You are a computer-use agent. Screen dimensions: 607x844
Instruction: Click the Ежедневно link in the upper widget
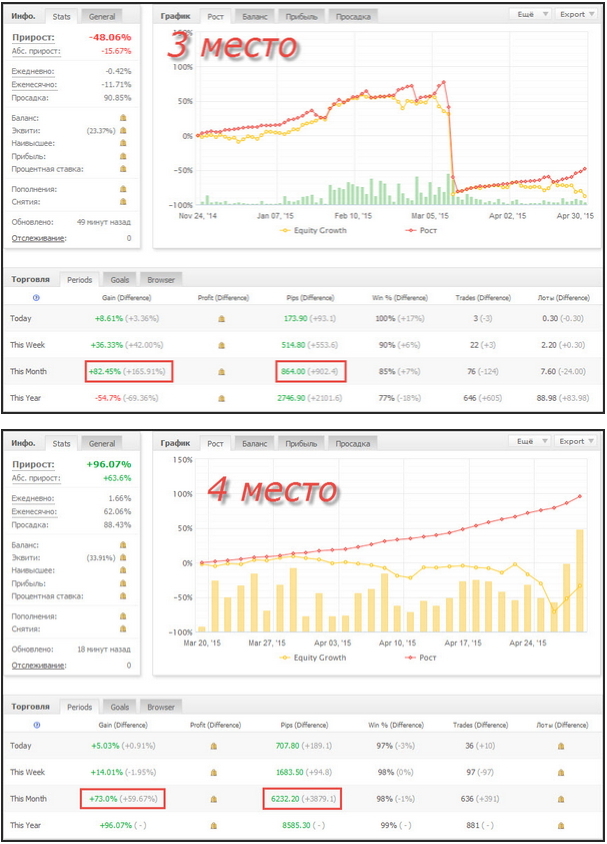33,71
